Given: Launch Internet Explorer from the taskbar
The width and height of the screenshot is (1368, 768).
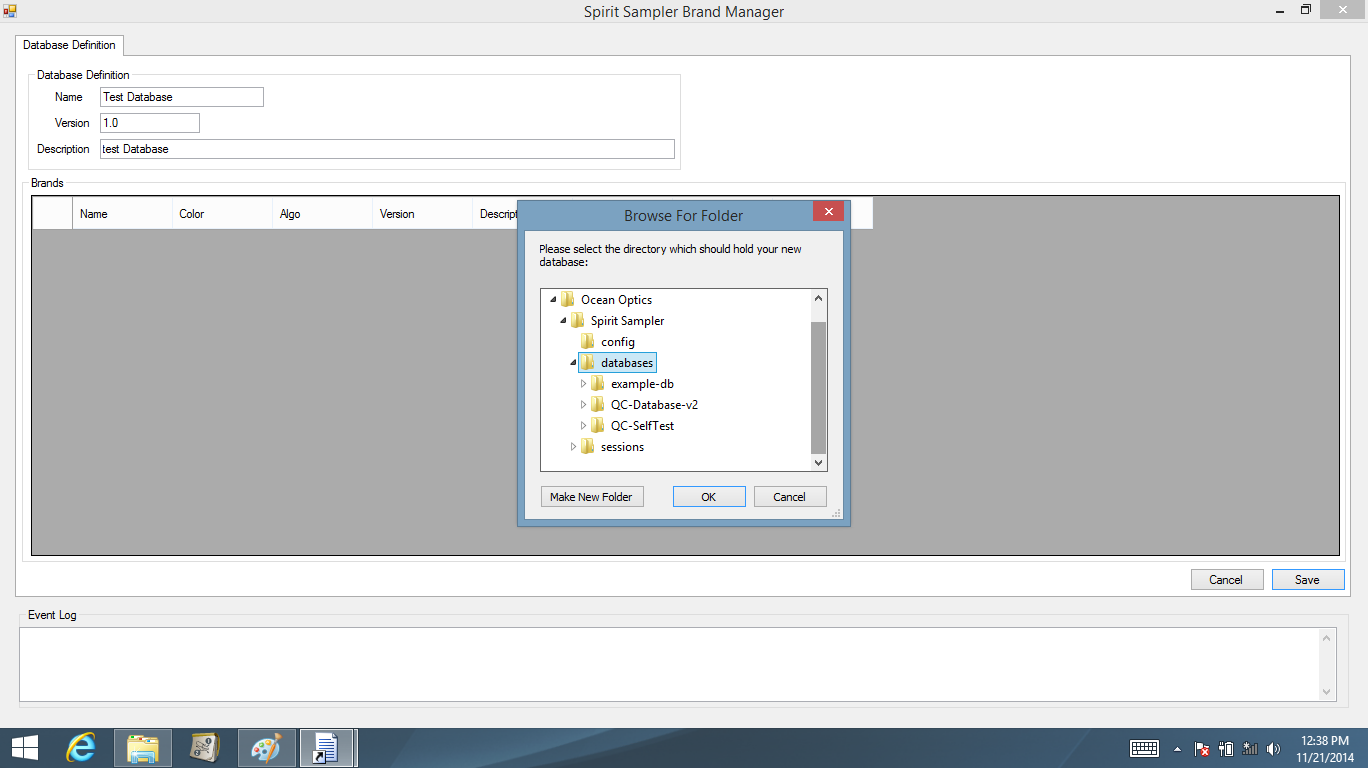Looking at the screenshot, I should pos(80,748).
